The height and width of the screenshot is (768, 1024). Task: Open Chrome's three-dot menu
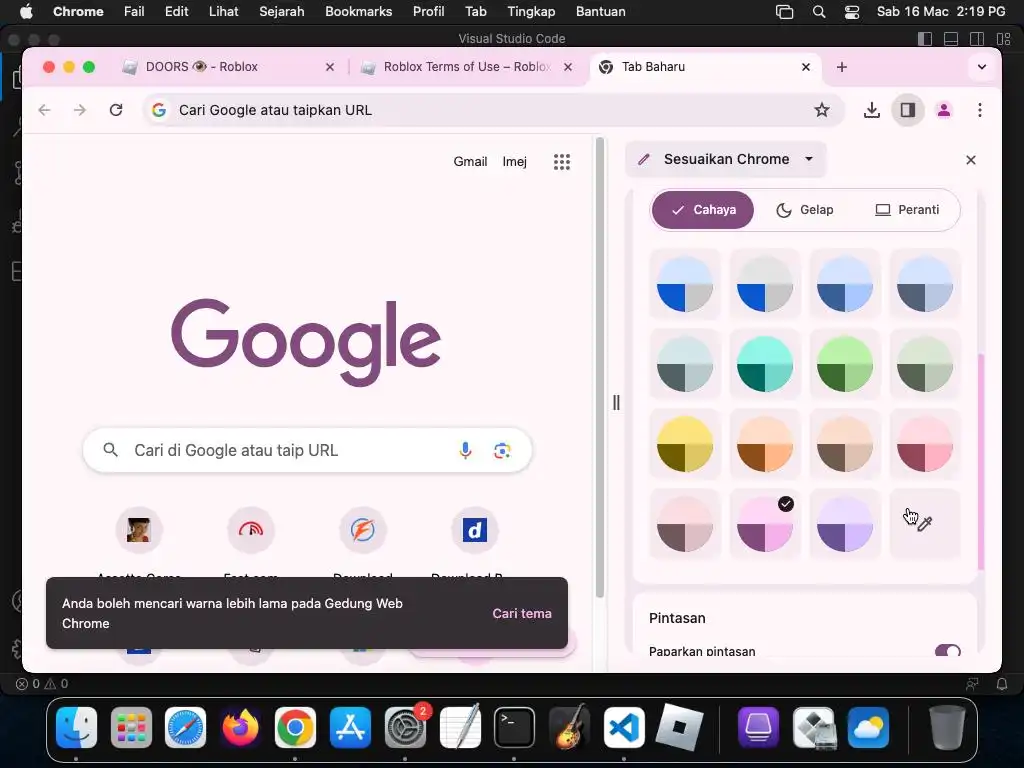coord(980,110)
